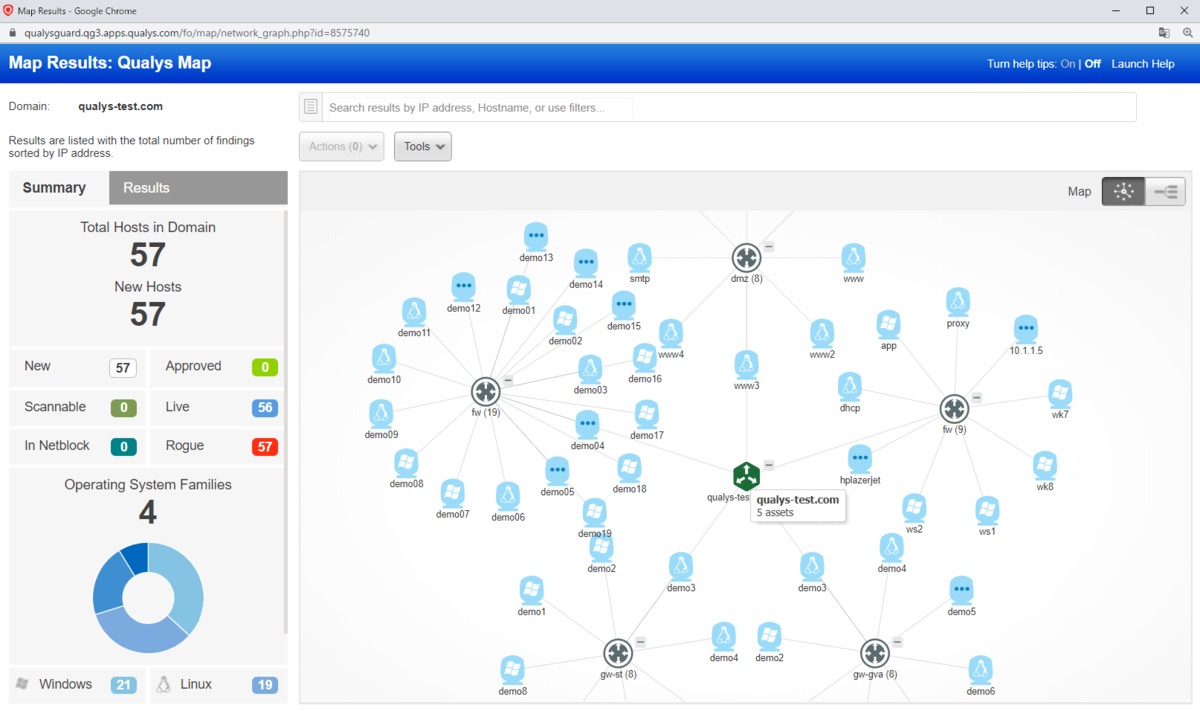This screenshot has height=711, width=1200.
Task: Select the www3 host icon
Action: [x=746, y=364]
